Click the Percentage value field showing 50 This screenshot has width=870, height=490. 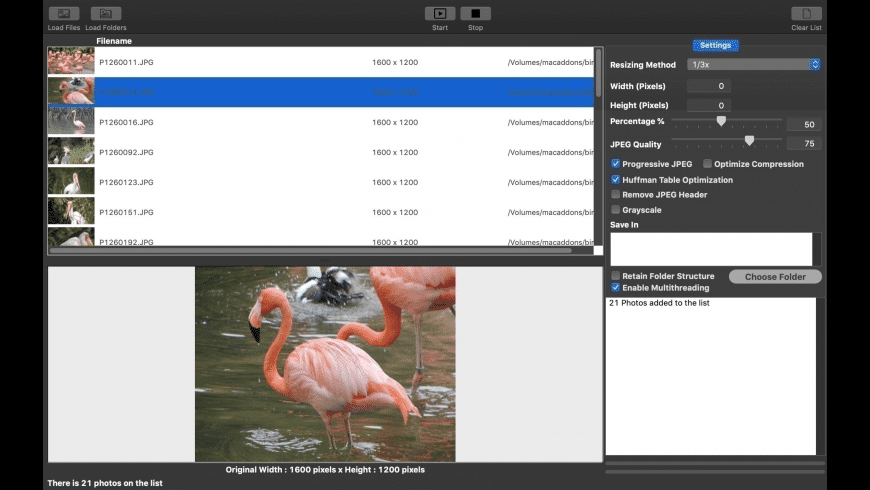pyautogui.click(x=804, y=124)
